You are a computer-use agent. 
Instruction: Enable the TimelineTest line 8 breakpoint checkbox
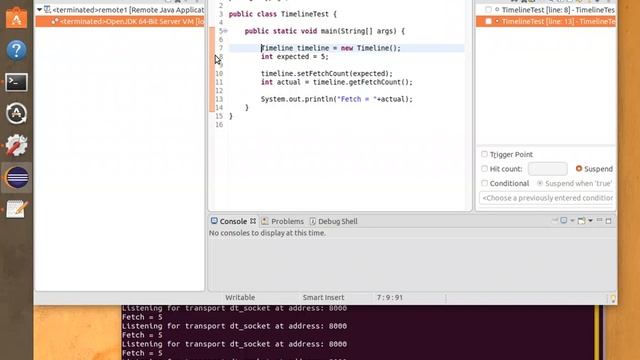pyautogui.click(x=488, y=9)
